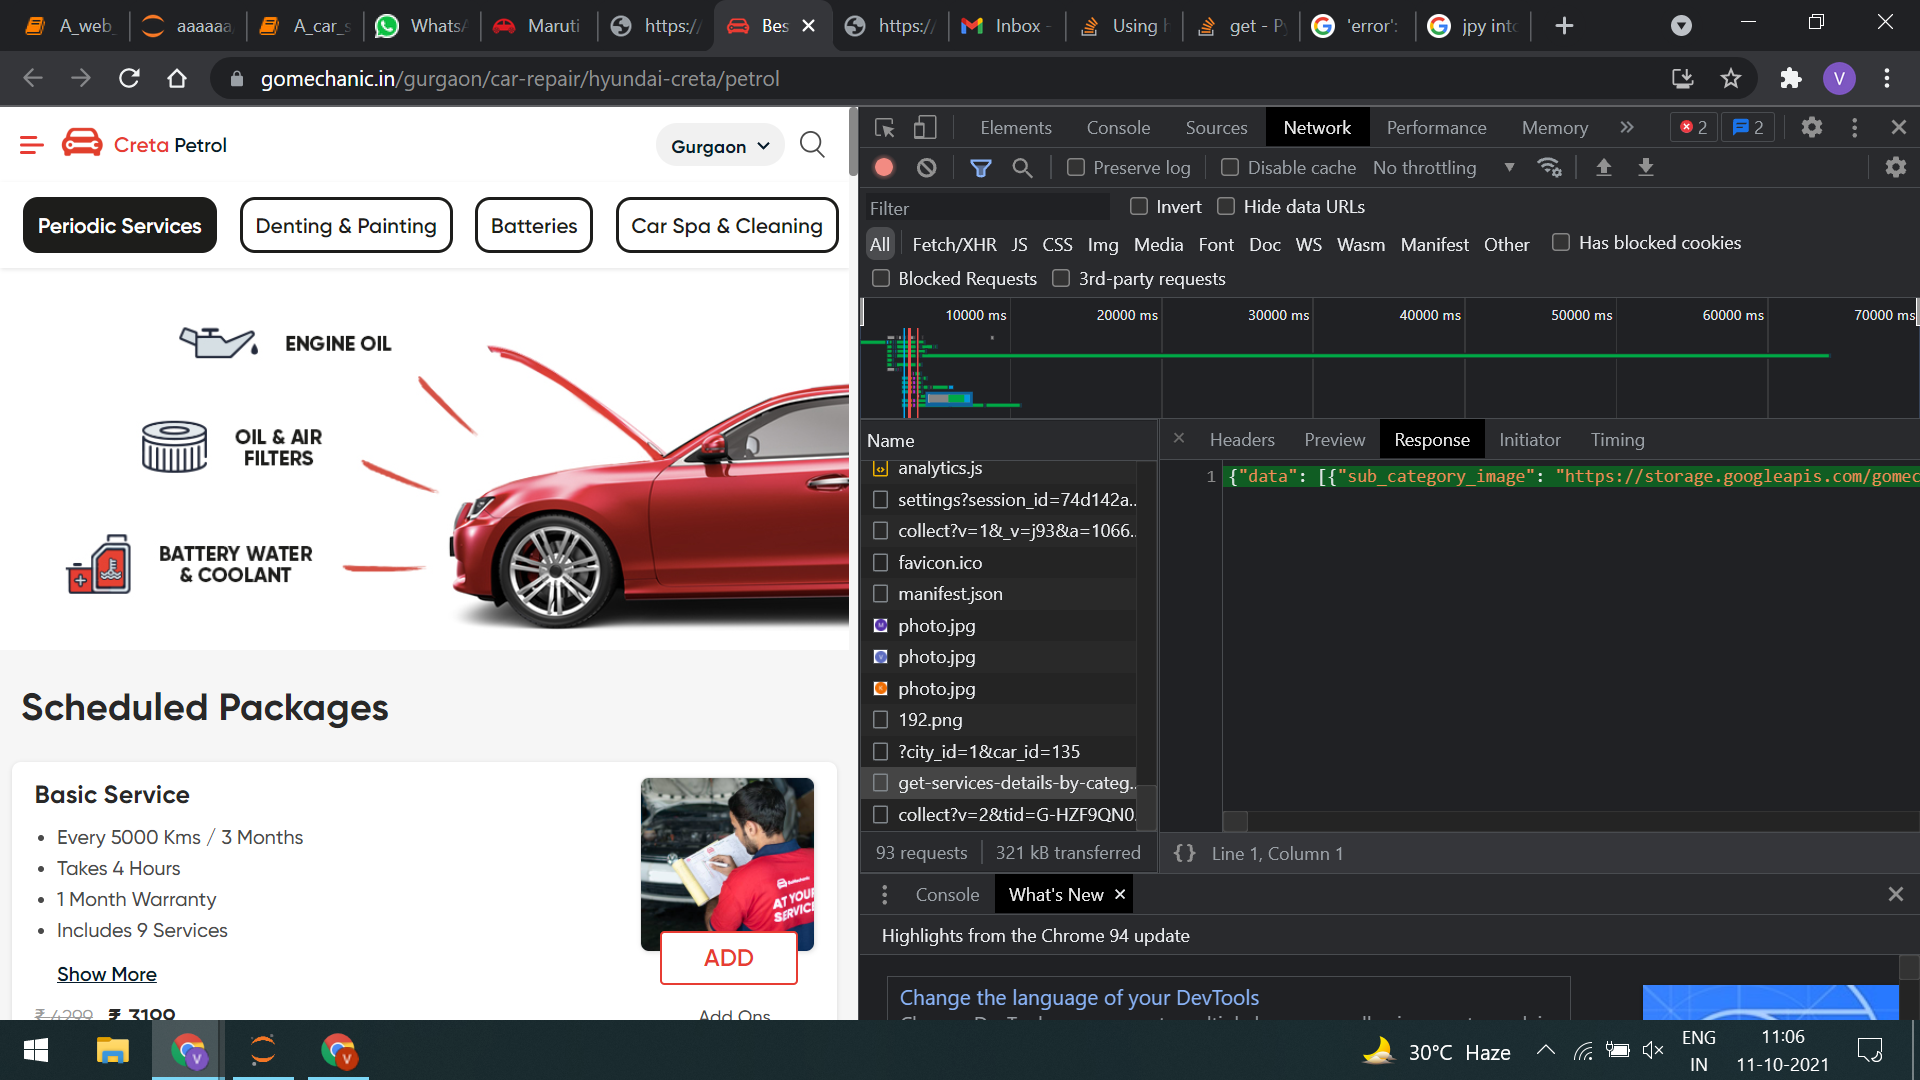Toggle Disable cache checkbox

pyautogui.click(x=1228, y=167)
